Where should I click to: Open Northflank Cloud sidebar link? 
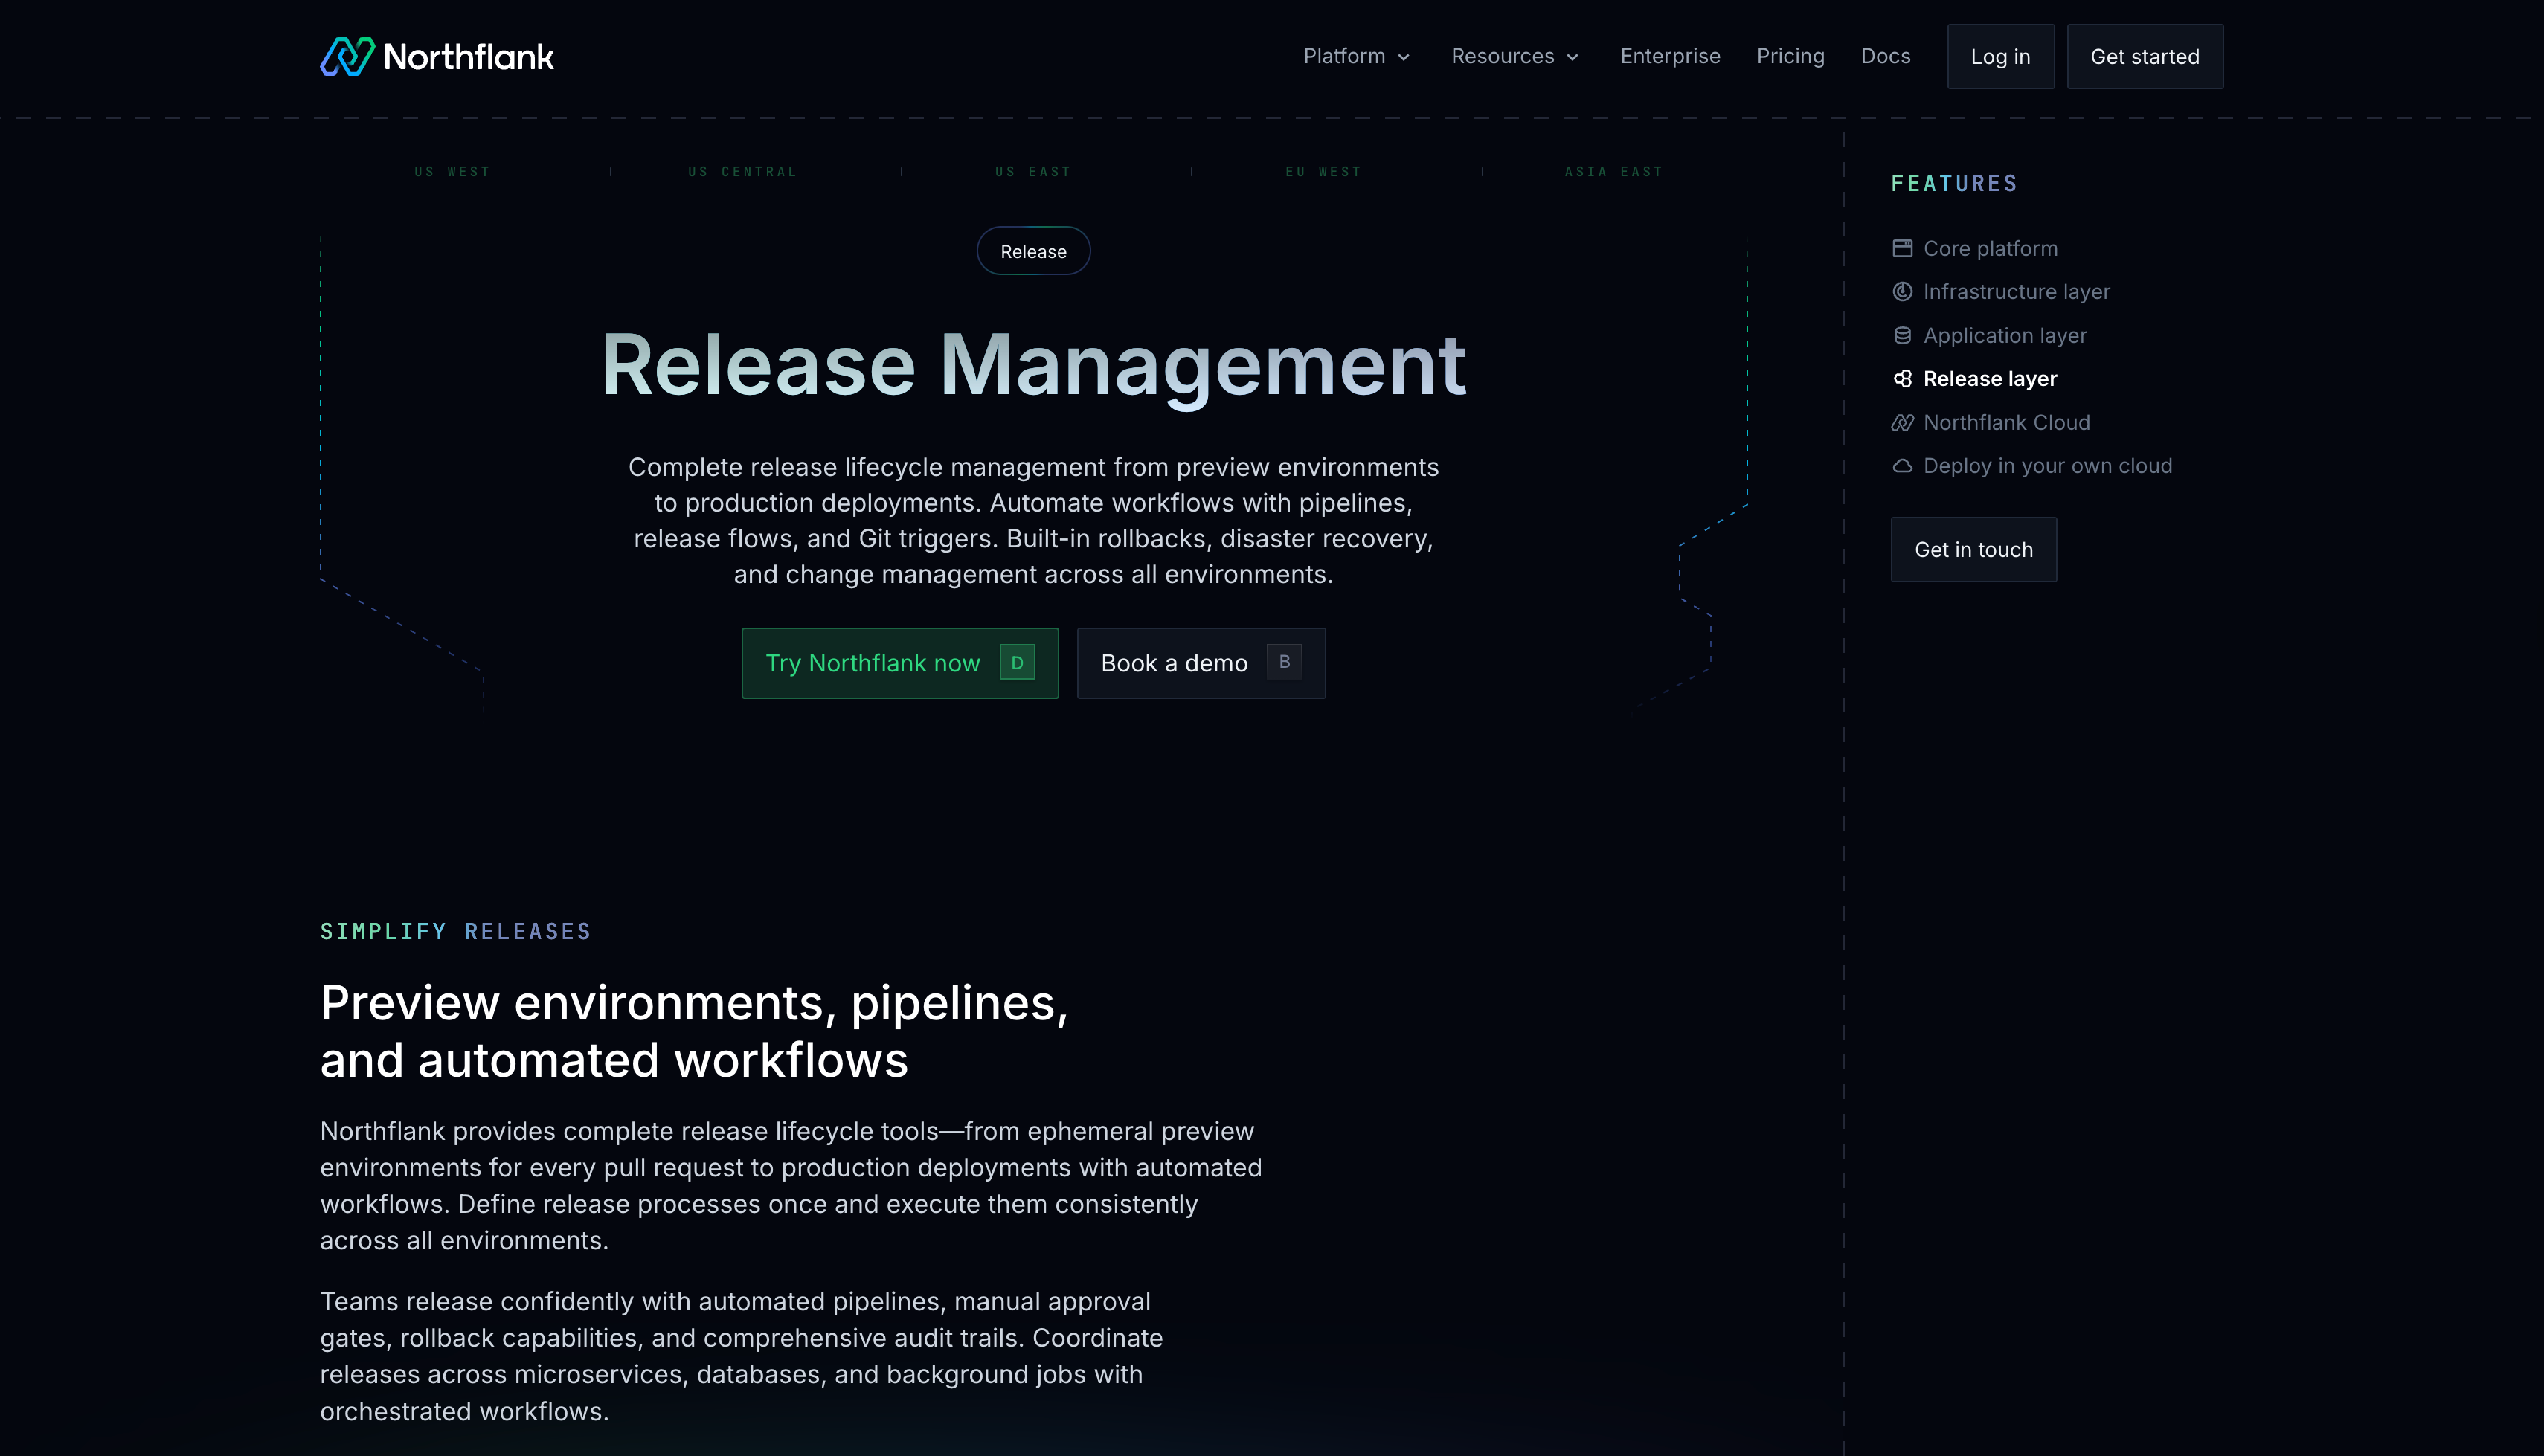pos(1991,423)
